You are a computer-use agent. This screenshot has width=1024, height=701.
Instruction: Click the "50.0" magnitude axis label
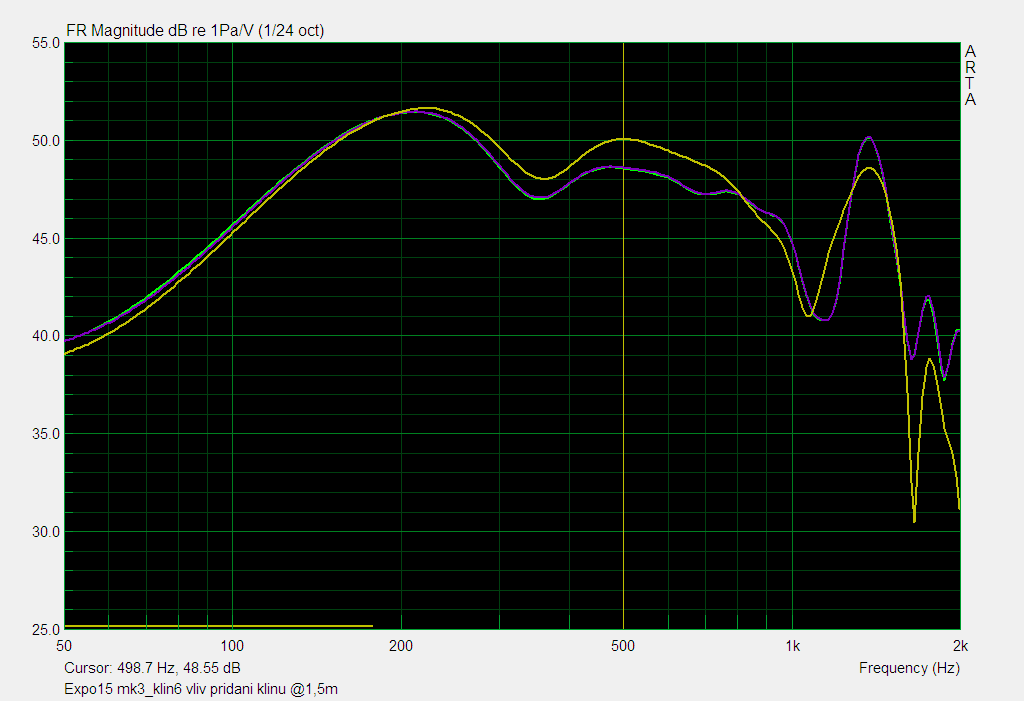[x=46, y=141]
